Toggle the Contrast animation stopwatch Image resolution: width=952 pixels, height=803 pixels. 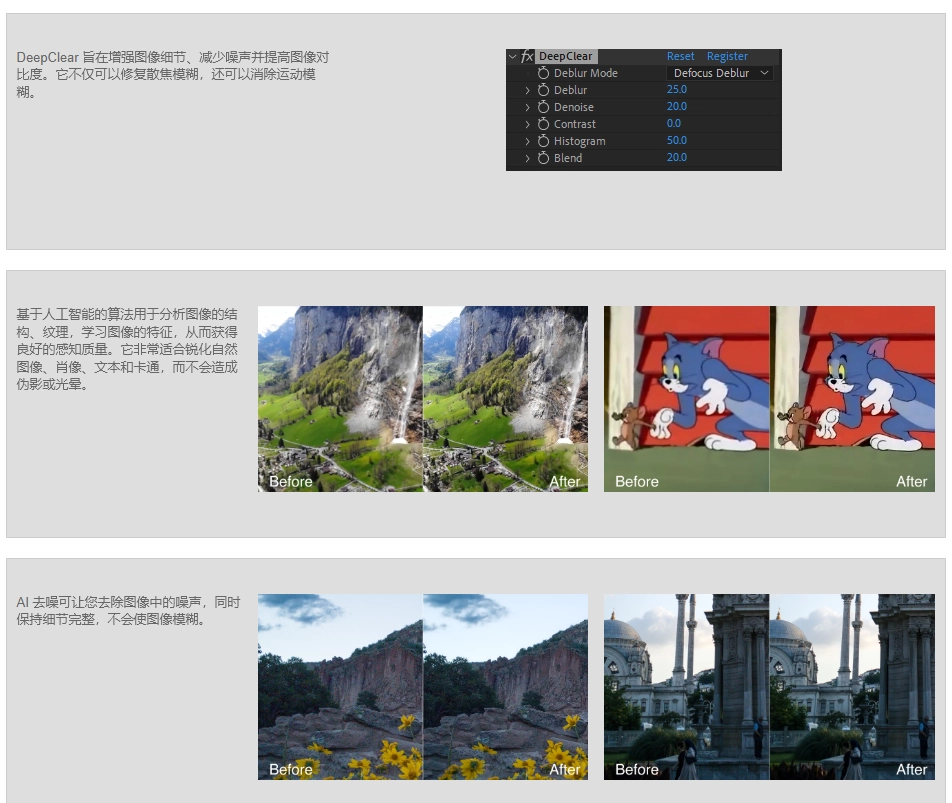[x=544, y=124]
